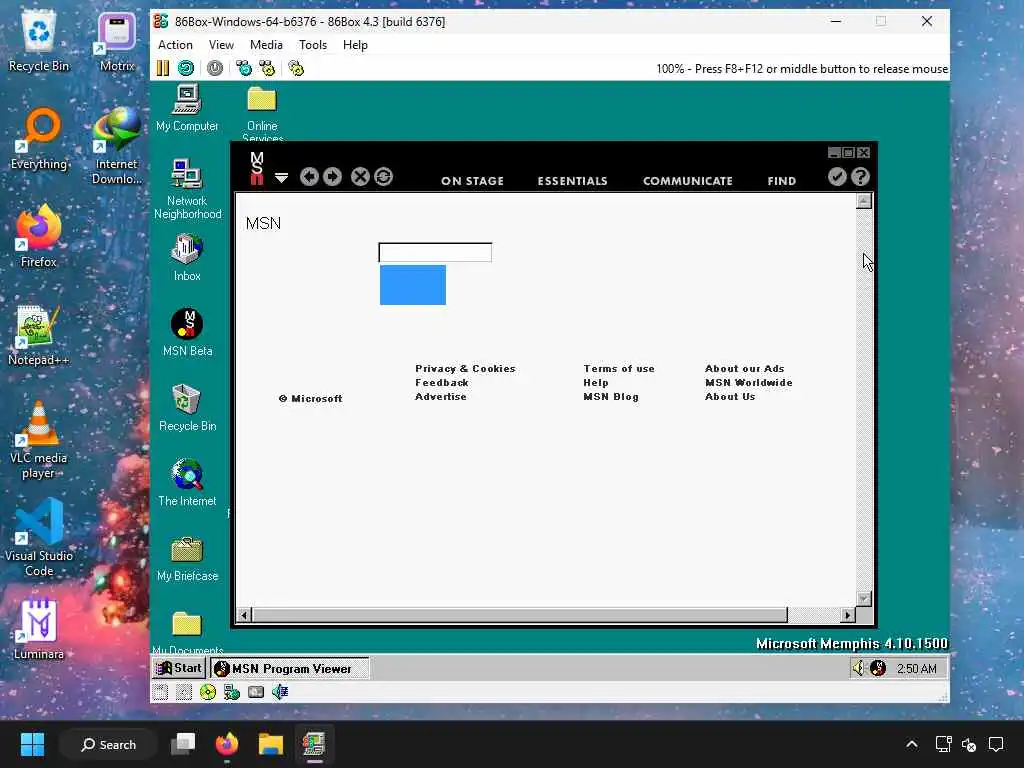Expand the MSN logo dropdown arrow
This screenshot has height=768, width=1024.
[281, 178]
